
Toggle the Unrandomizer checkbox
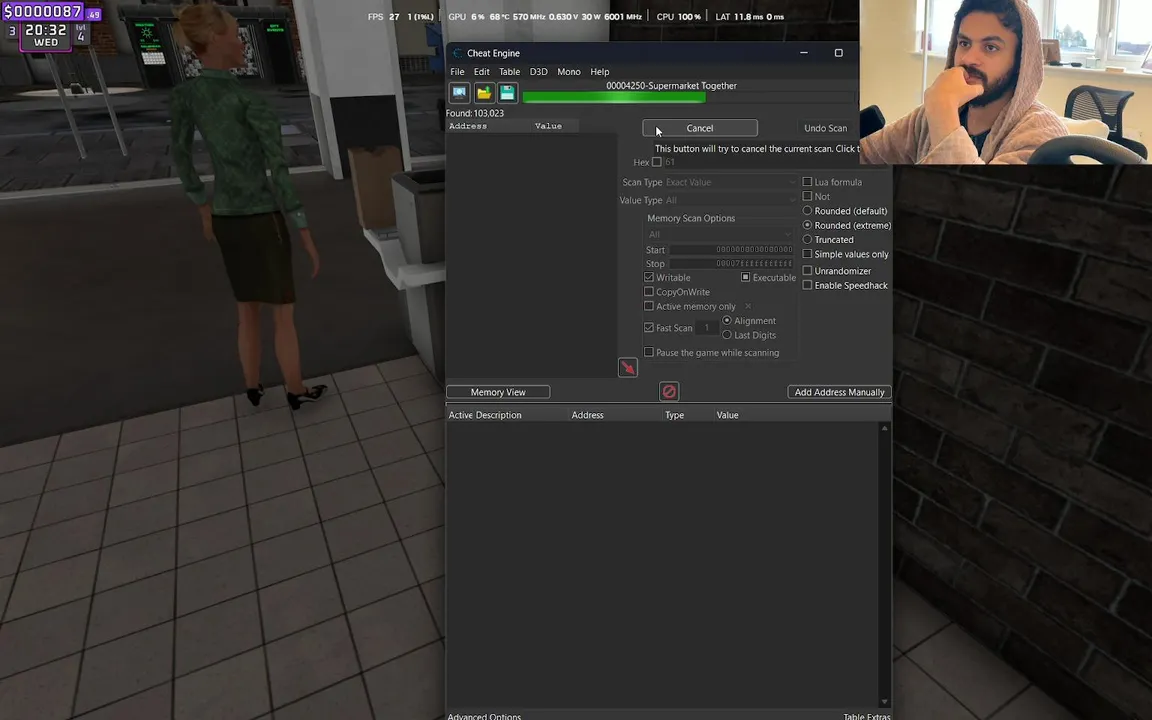click(807, 270)
